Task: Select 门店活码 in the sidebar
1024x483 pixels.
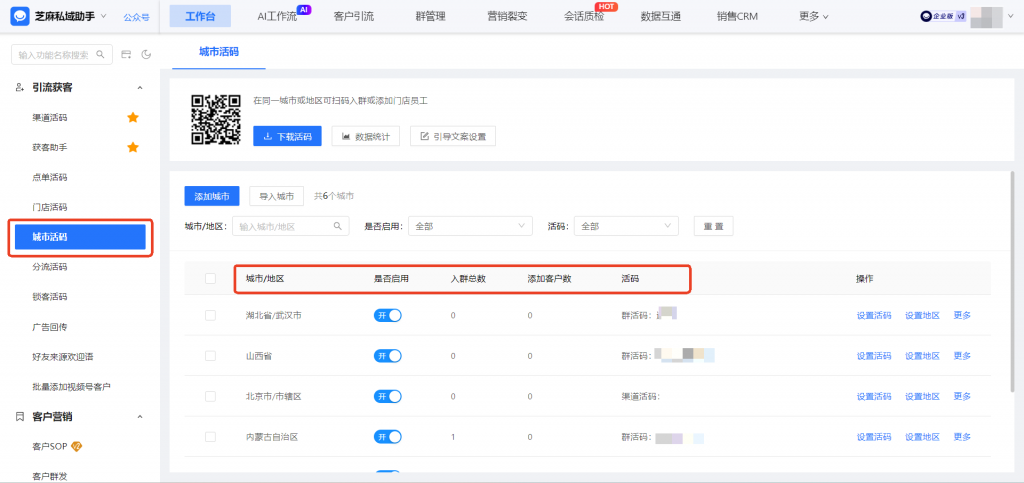Action: pos(50,207)
